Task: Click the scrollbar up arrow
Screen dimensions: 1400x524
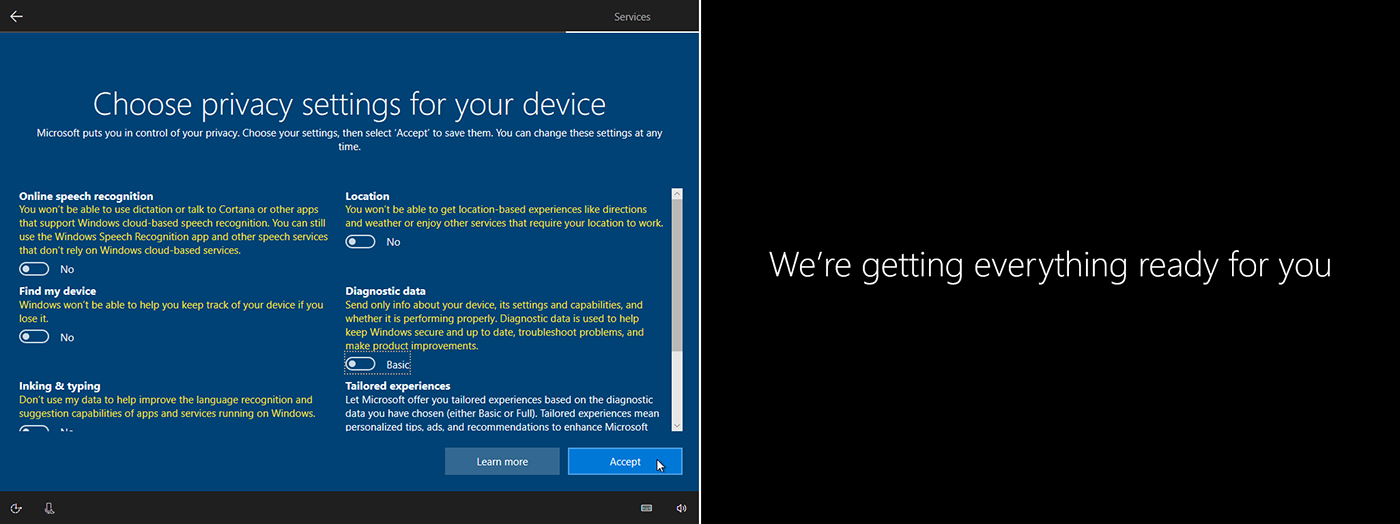Action: pos(677,194)
